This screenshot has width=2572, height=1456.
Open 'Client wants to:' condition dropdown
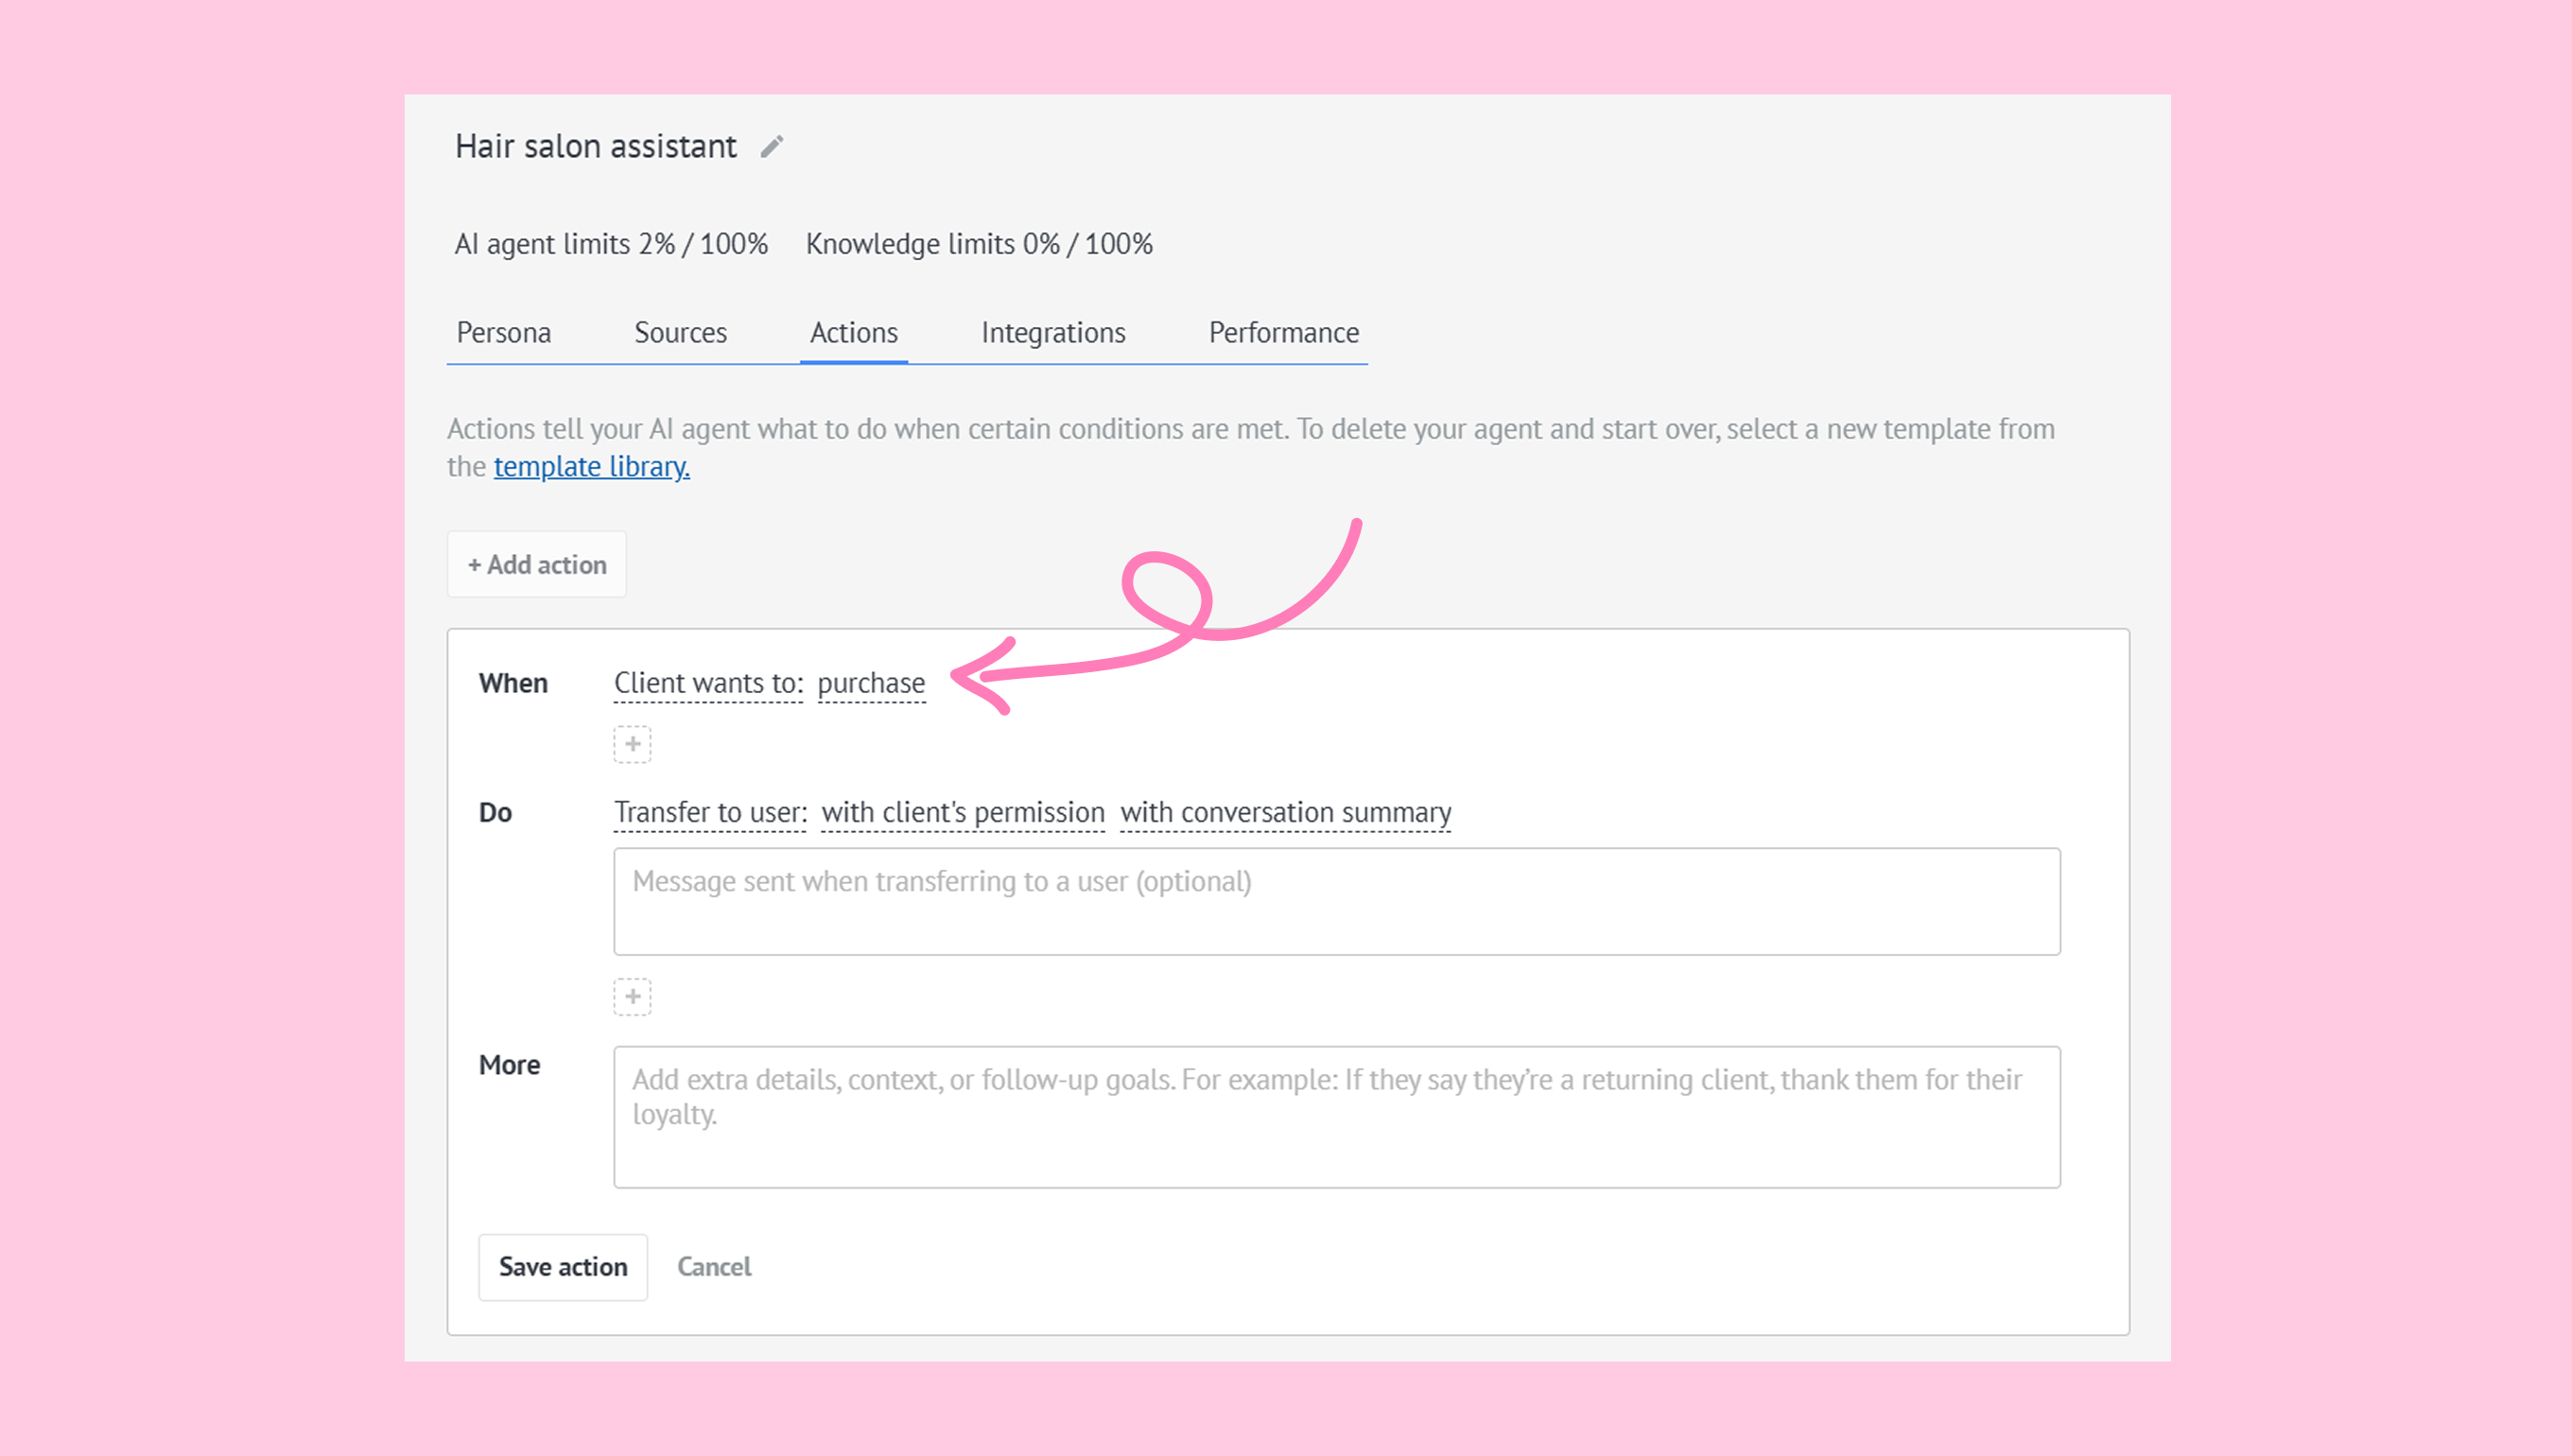(708, 683)
